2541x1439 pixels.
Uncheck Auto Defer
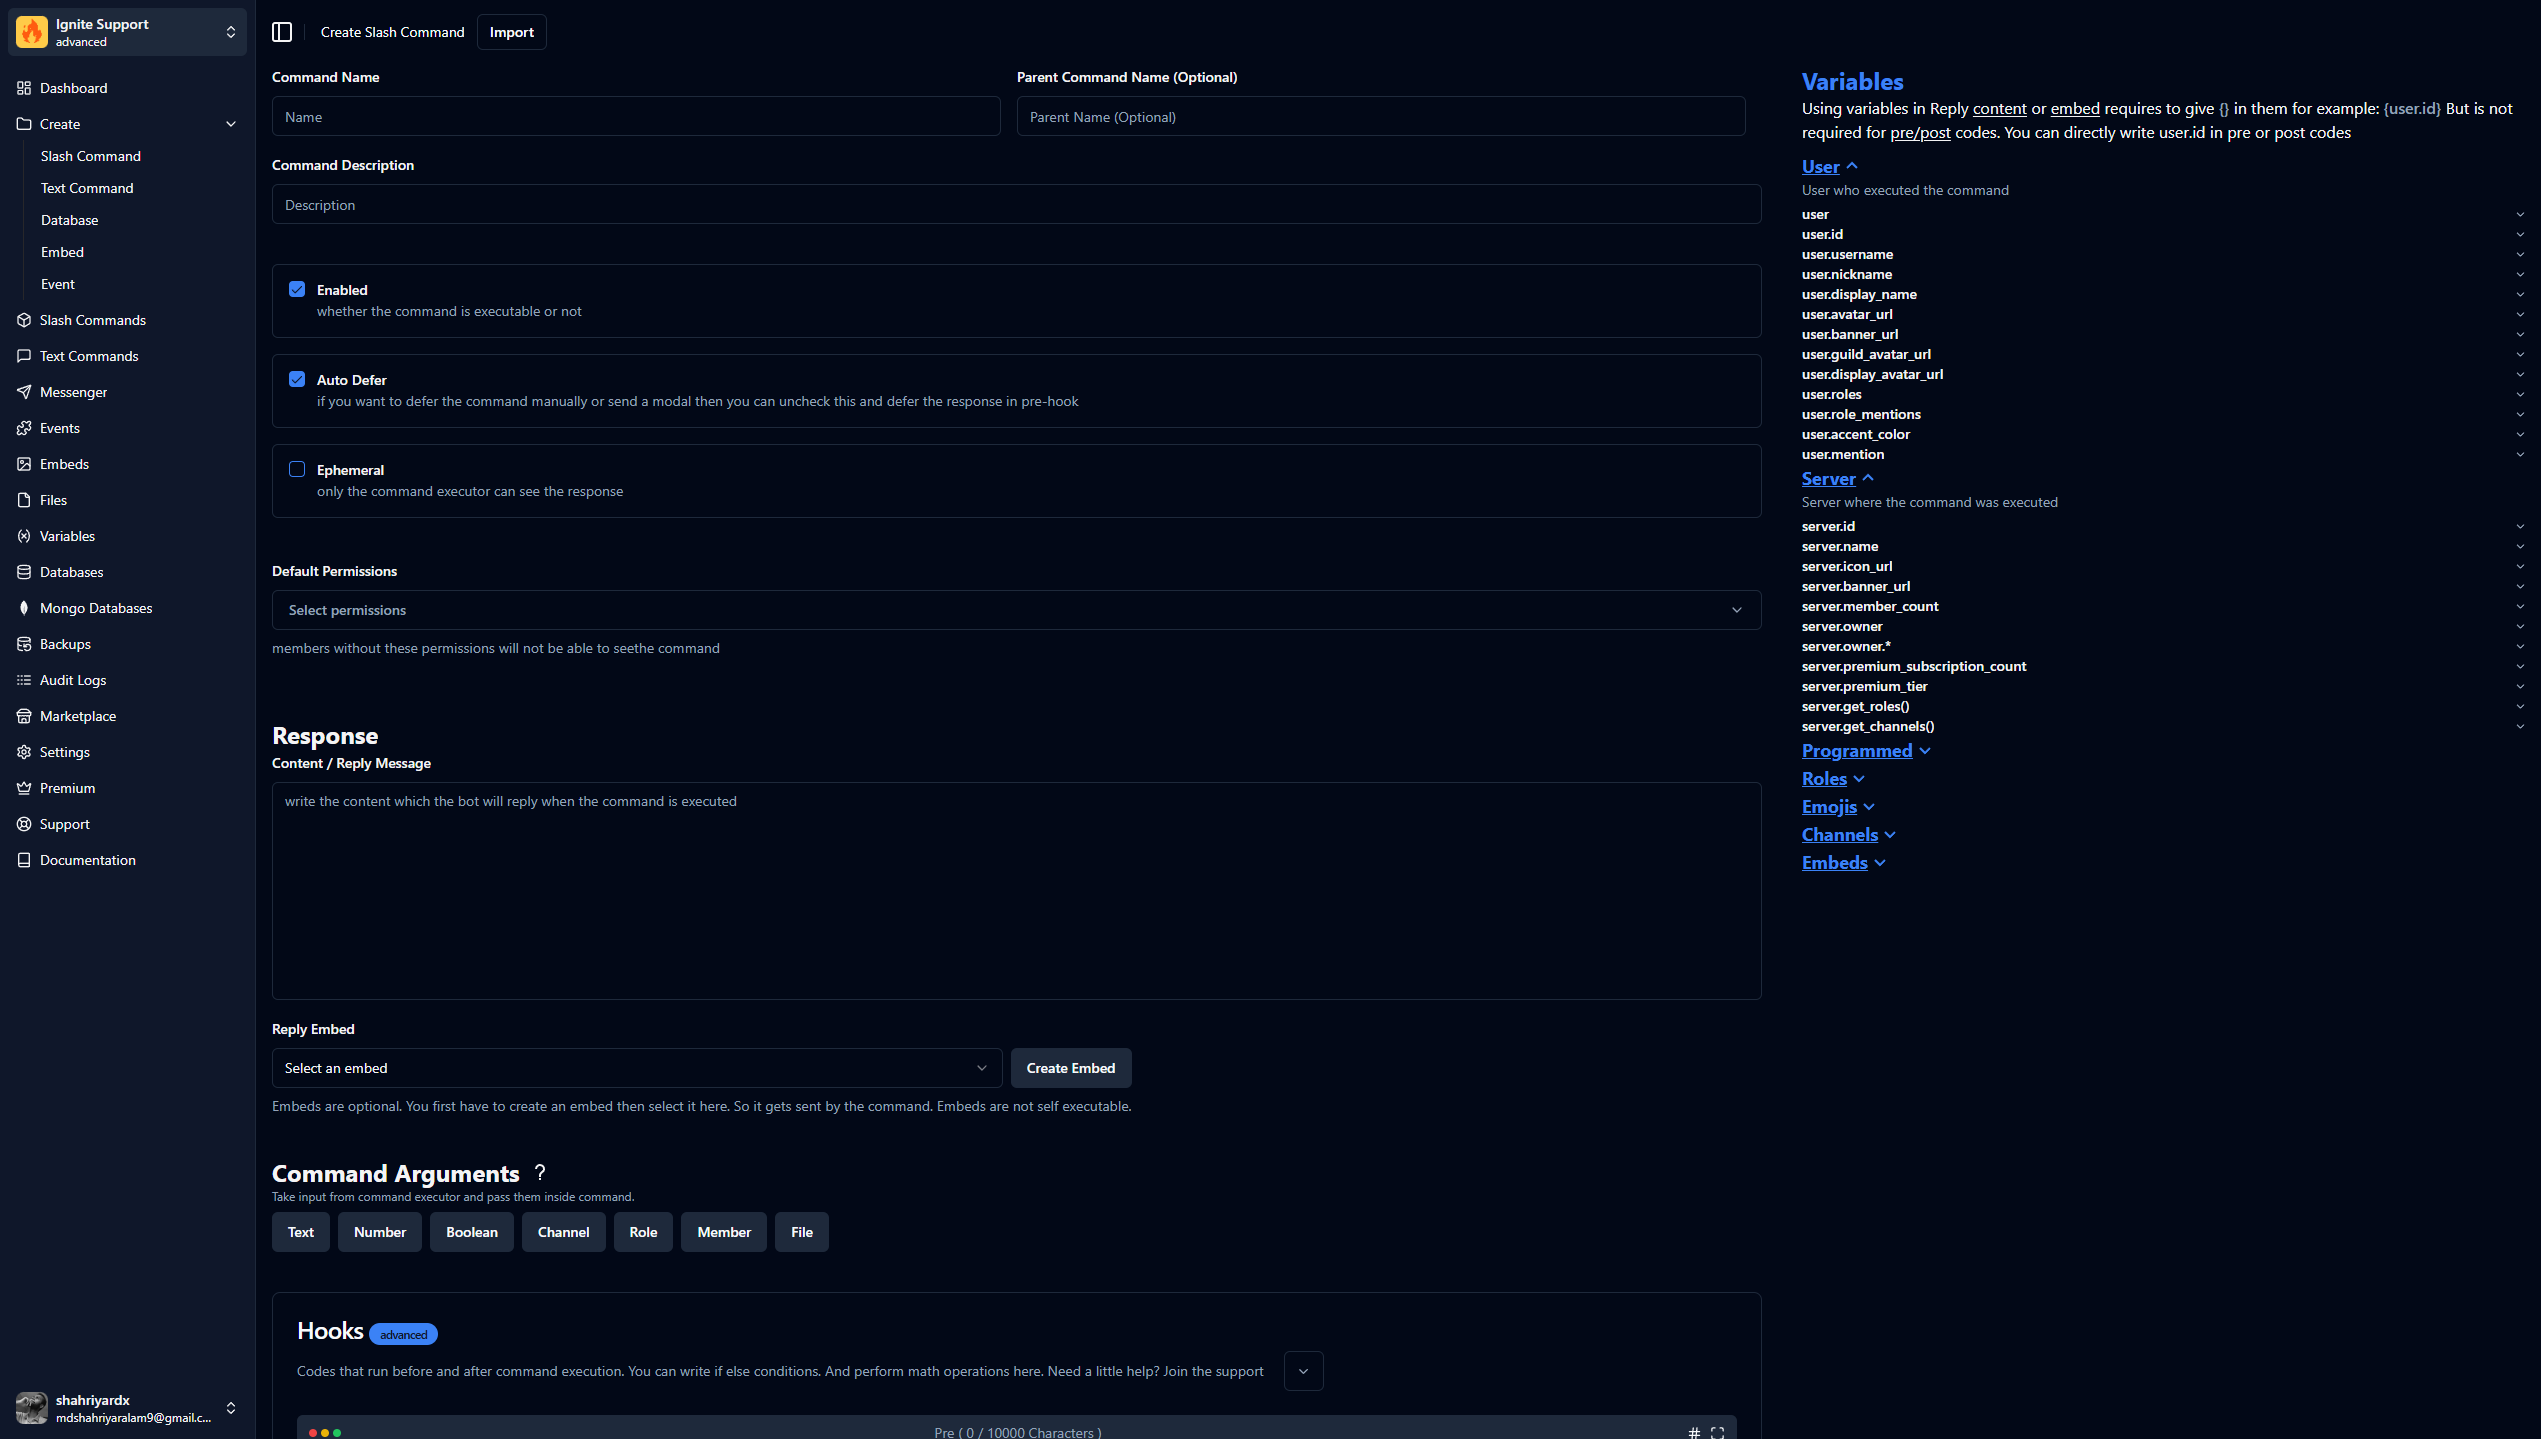[297, 379]
